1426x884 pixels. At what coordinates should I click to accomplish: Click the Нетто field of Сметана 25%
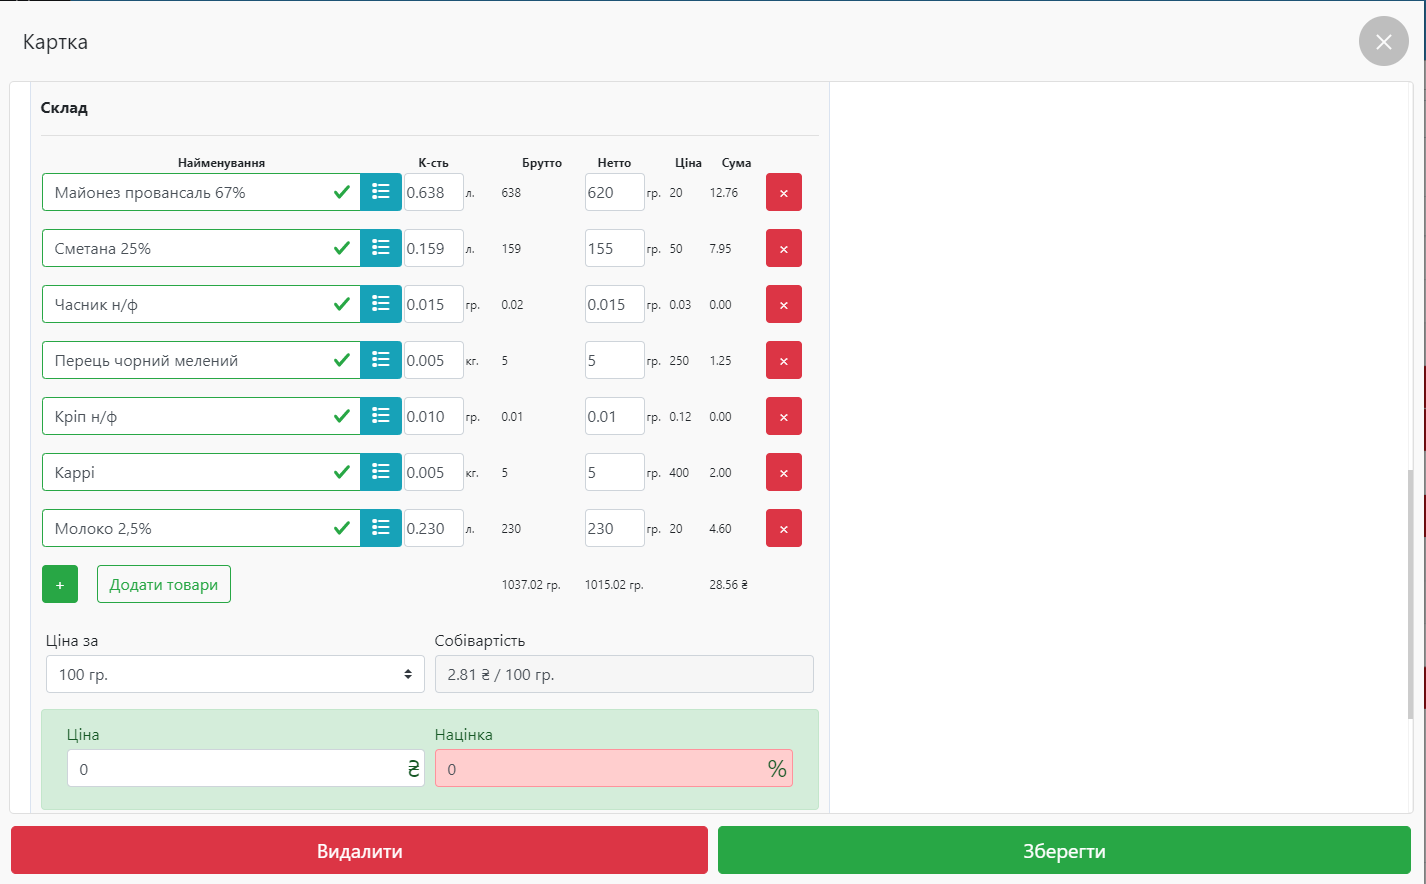(614, 248)
